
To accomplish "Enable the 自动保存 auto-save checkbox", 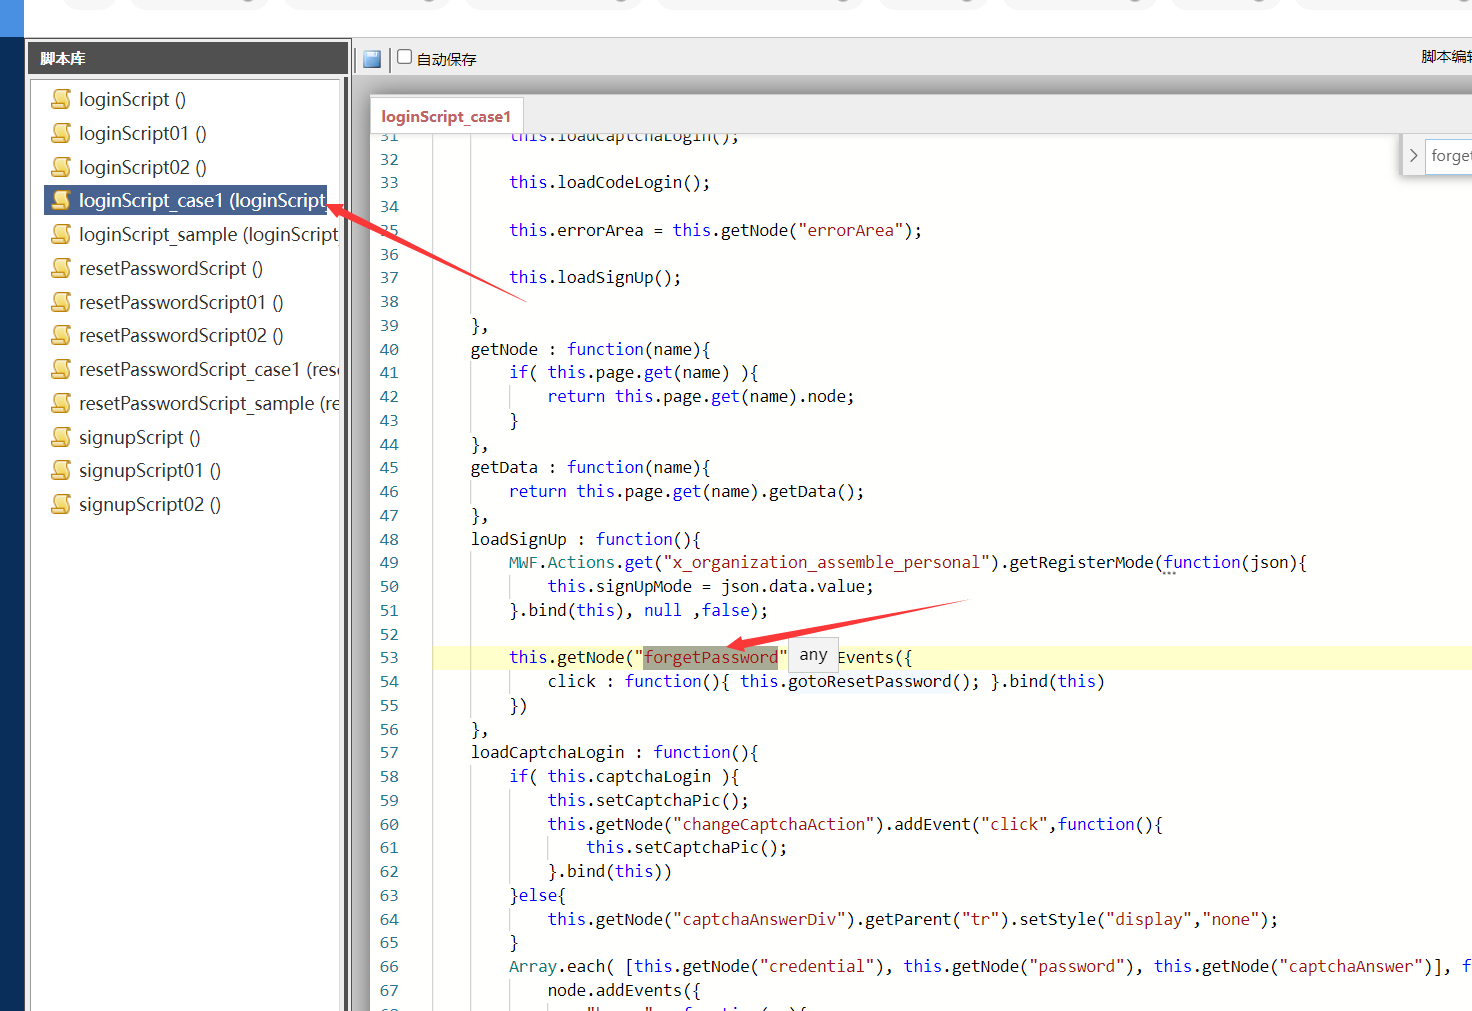I will (405, 57).
